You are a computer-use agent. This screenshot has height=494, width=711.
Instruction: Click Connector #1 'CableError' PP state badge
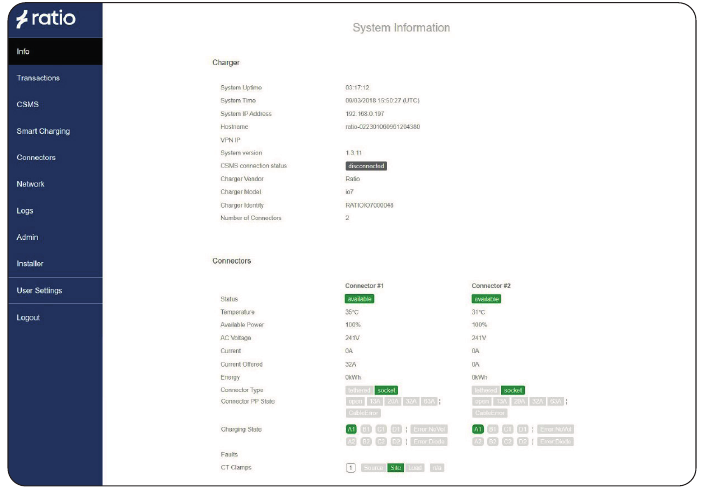coord(363,413)
